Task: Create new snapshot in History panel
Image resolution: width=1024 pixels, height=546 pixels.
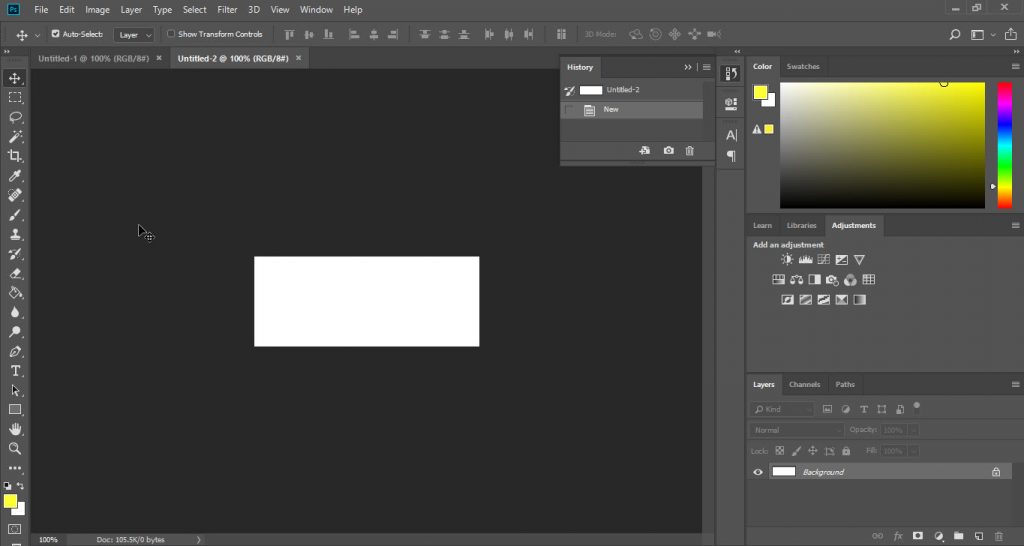Action: (668, 151)
